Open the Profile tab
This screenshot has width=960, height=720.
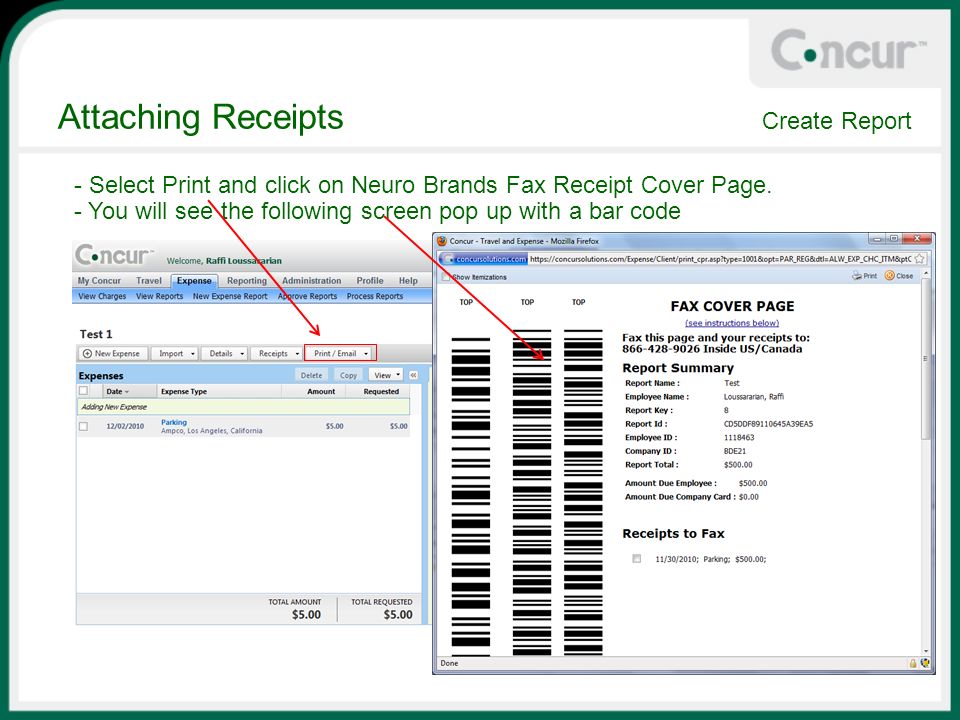point(370,280)
